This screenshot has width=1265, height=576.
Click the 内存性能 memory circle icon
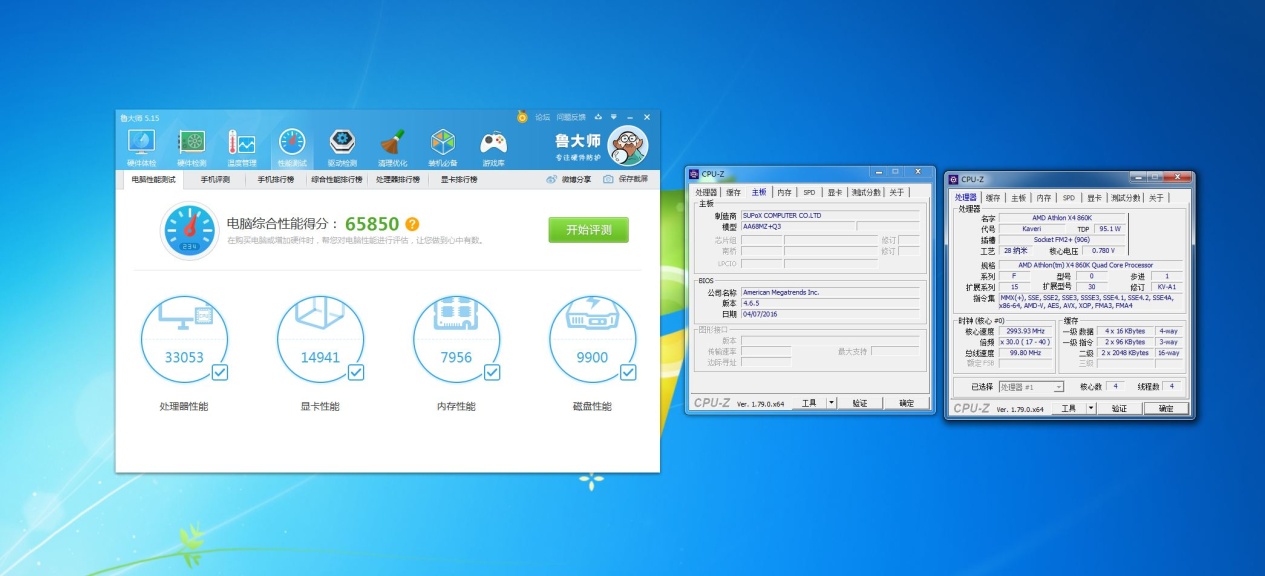[x=456, y=340]
